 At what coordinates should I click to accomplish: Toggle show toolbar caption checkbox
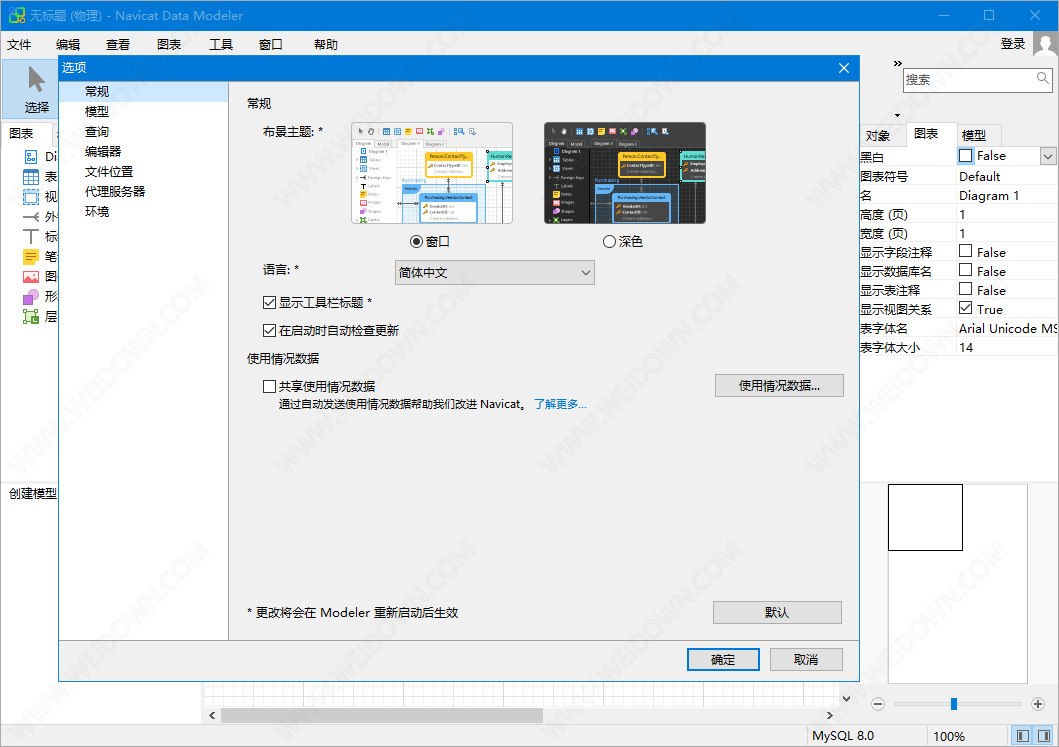(269, 303)
